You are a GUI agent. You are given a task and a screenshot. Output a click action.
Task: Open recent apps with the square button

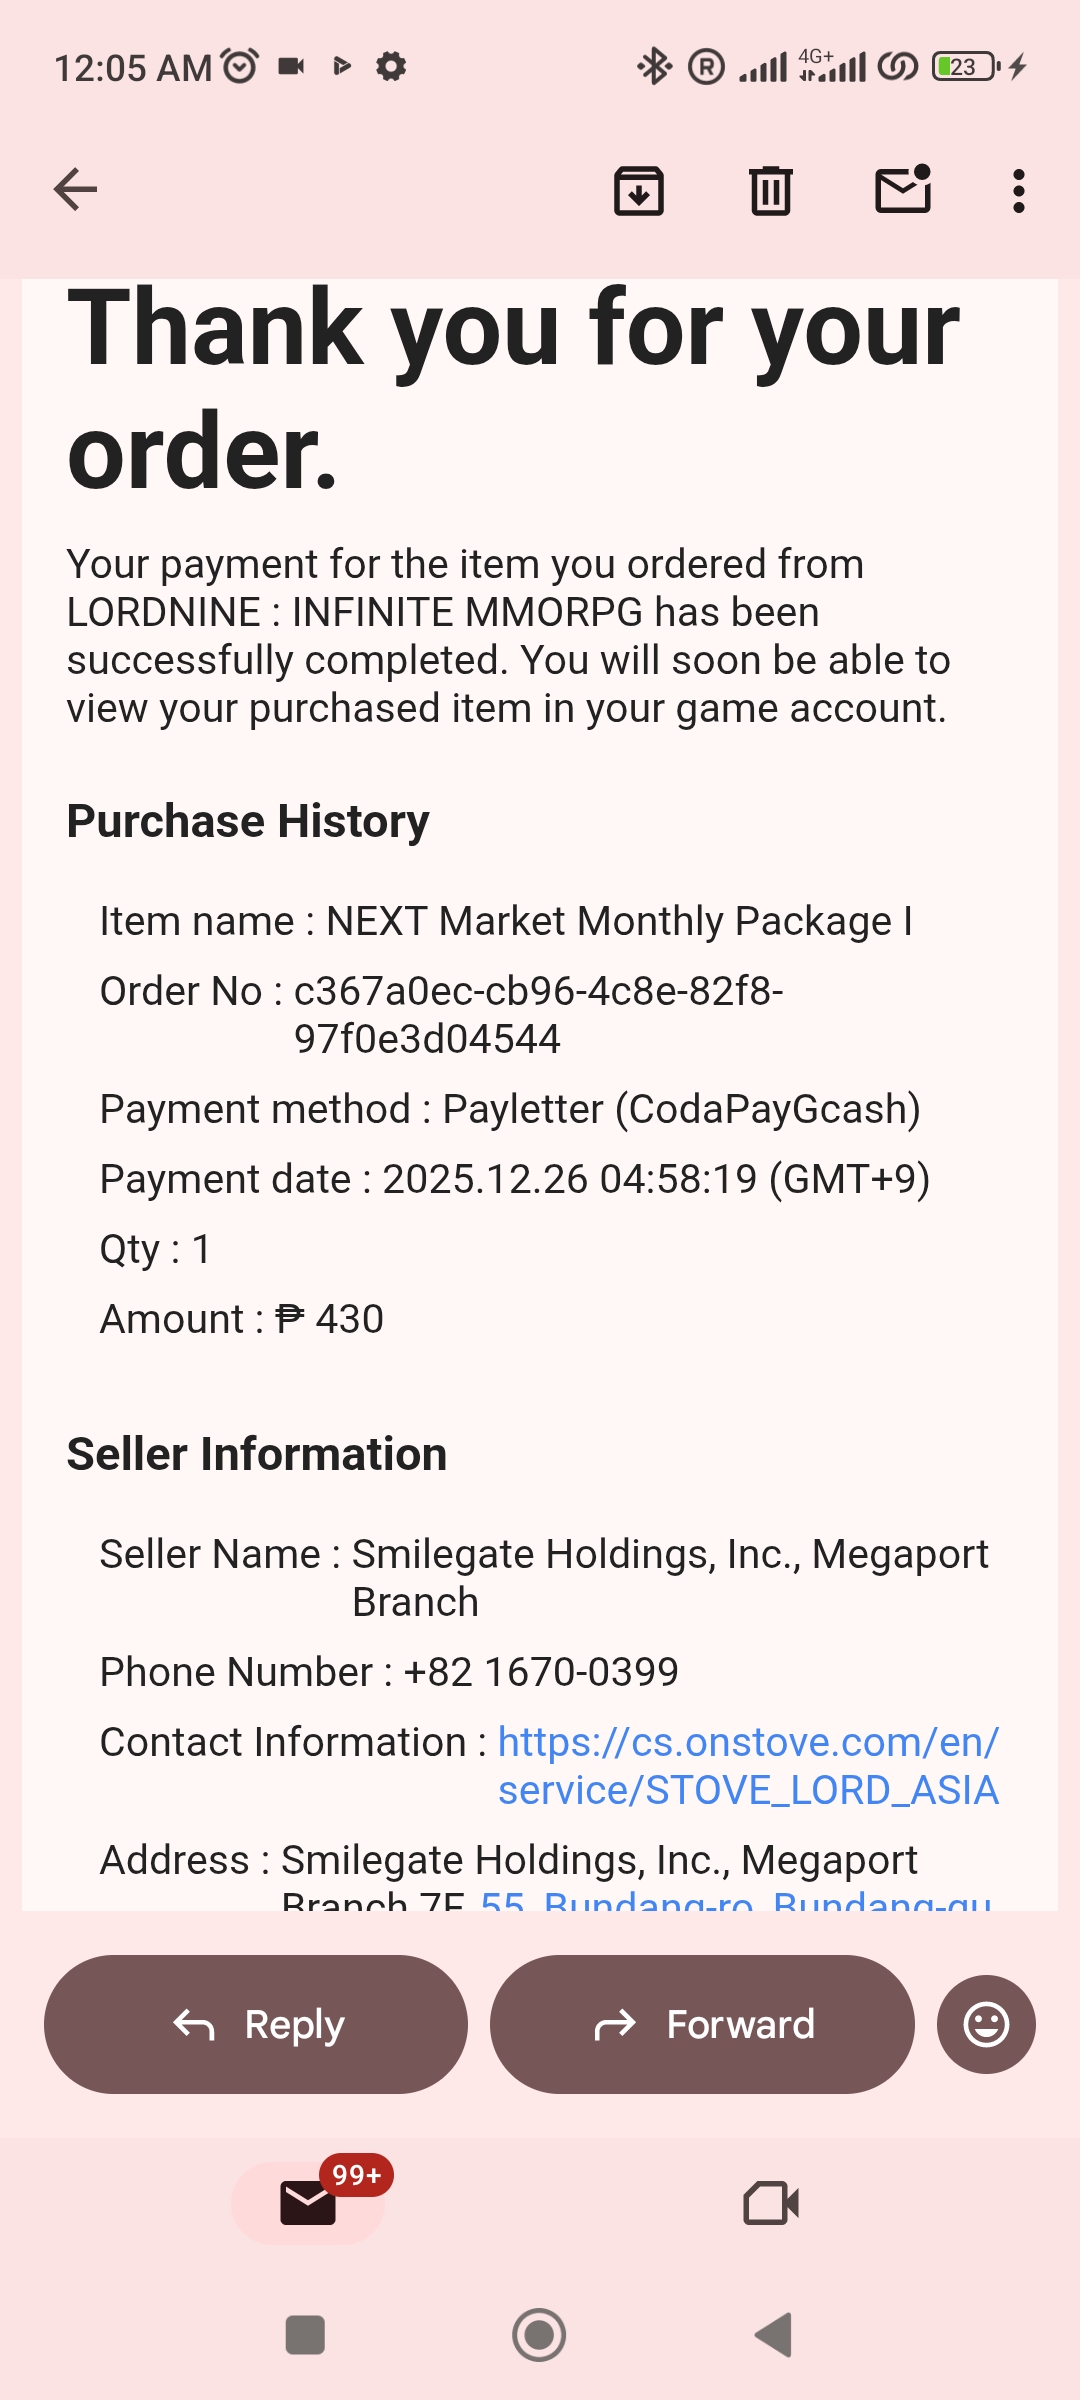[305, 2335]
